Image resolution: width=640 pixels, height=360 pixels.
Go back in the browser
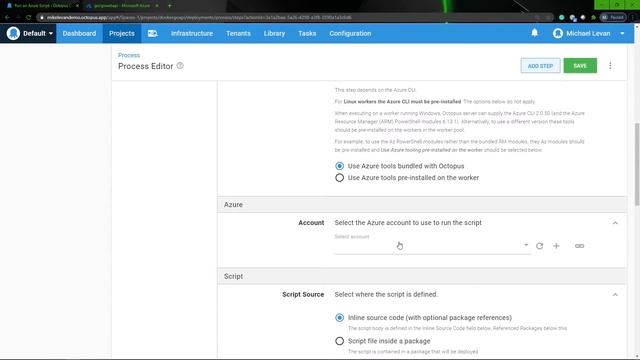pos(7,18)
